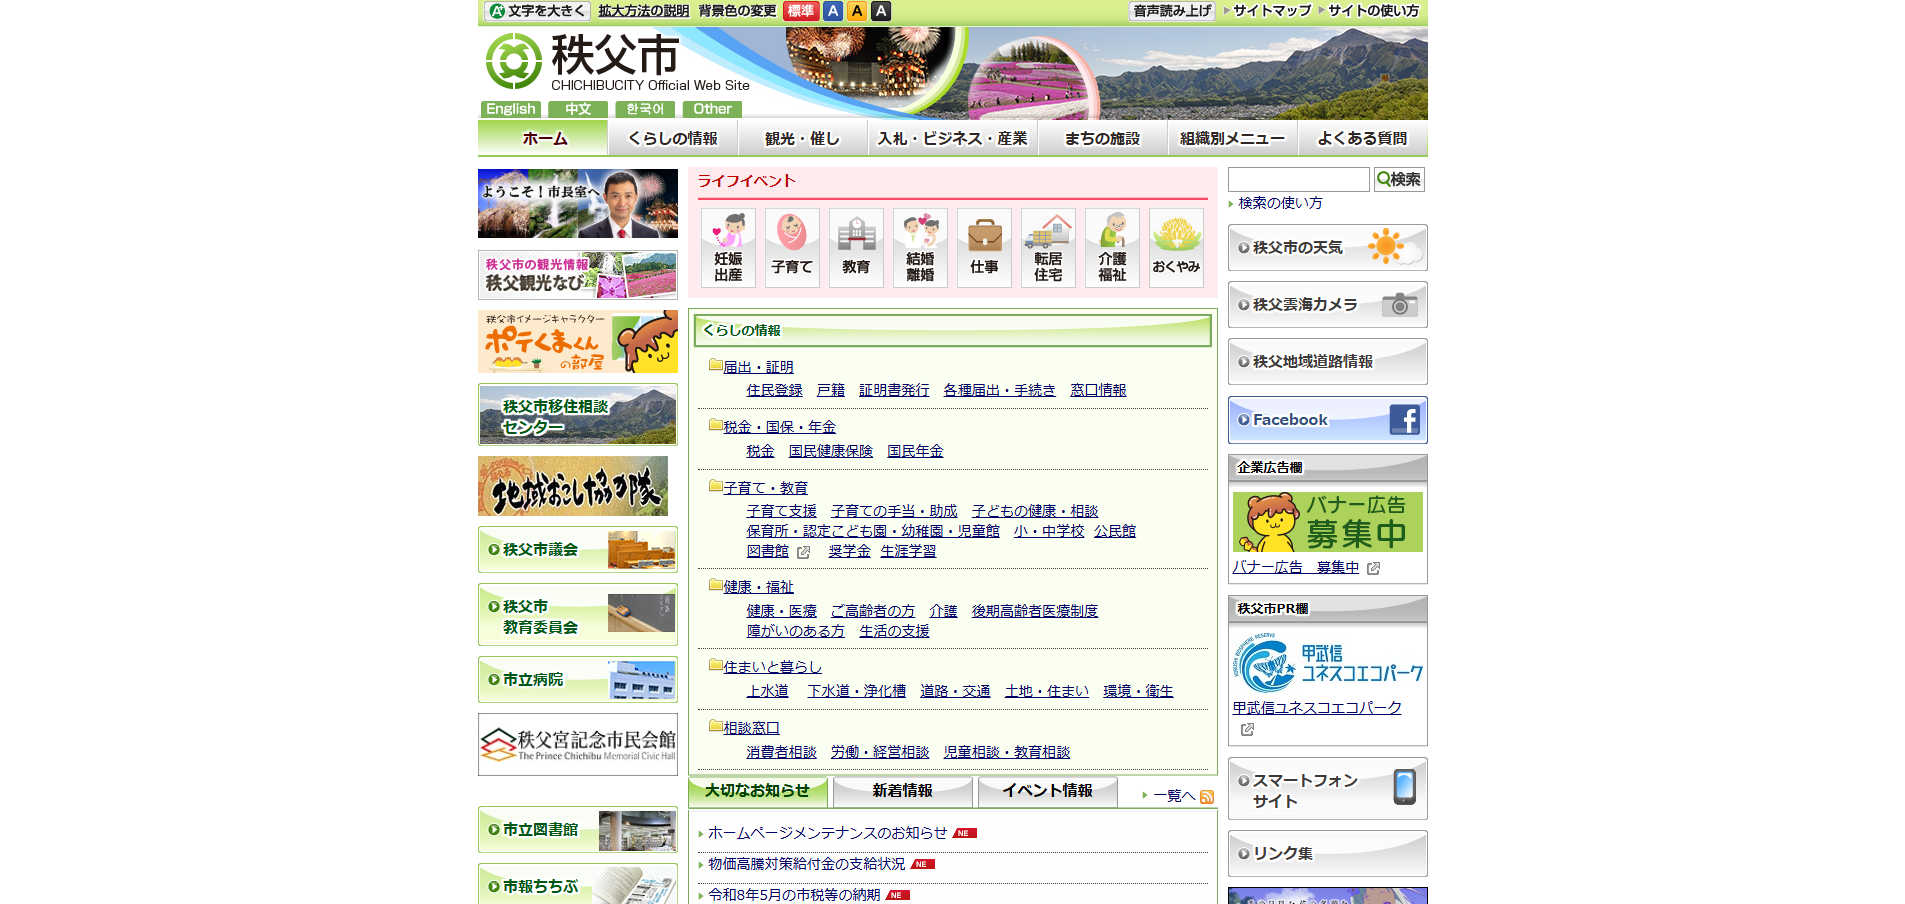The image size is (1905, 904).
Task: Open 組織別メニュー navigation menu
Action: 1233,138
